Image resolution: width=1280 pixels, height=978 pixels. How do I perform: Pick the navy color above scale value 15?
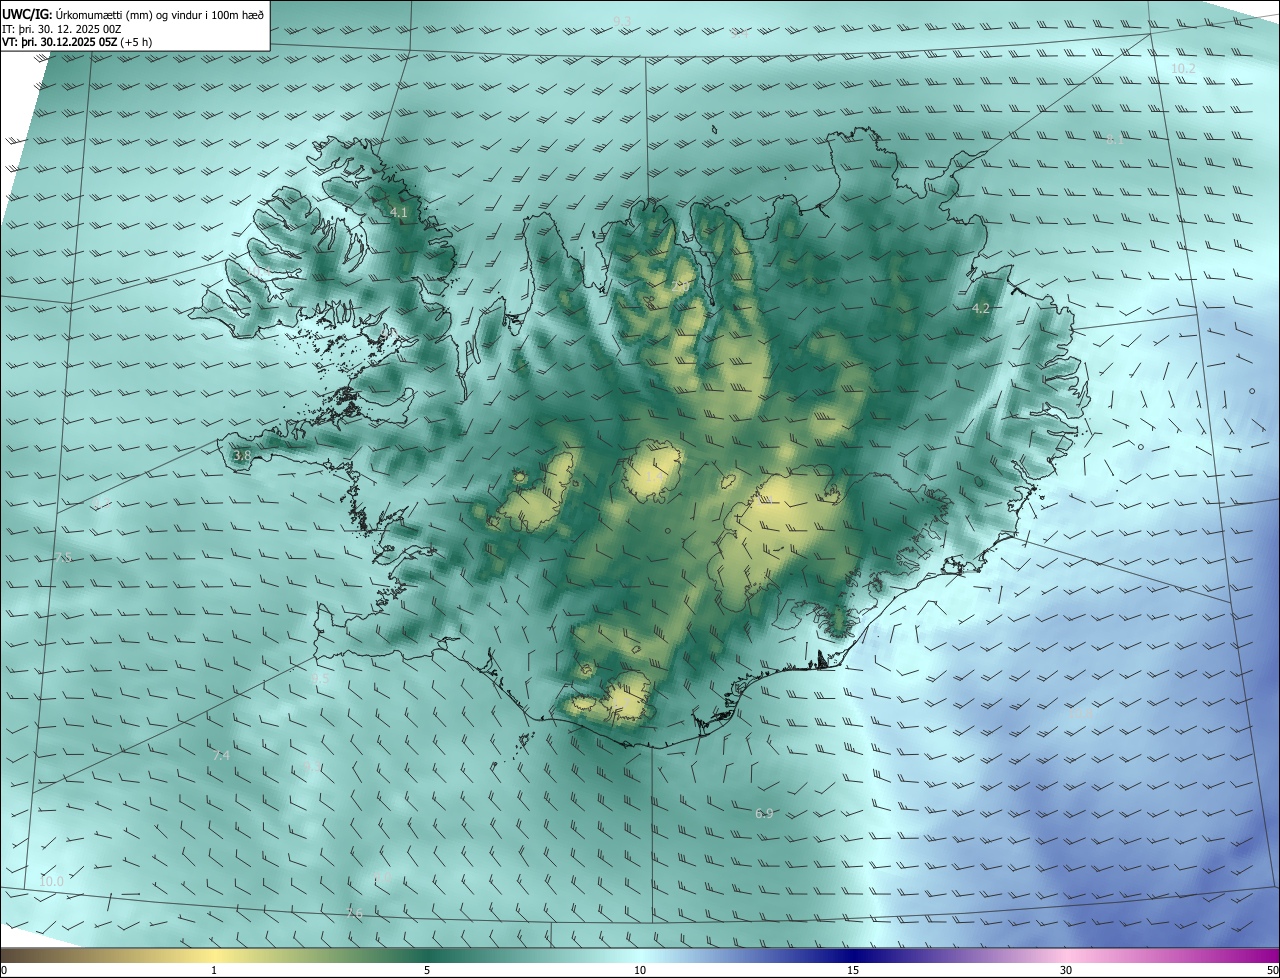click(x=853, y=956)
